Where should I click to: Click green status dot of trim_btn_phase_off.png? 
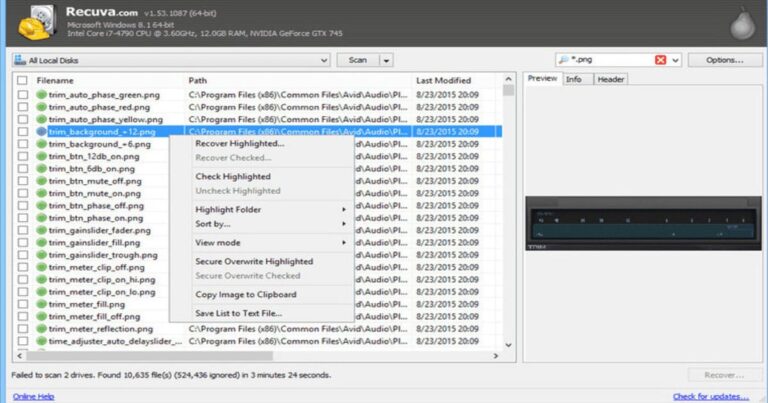[42, 205]
